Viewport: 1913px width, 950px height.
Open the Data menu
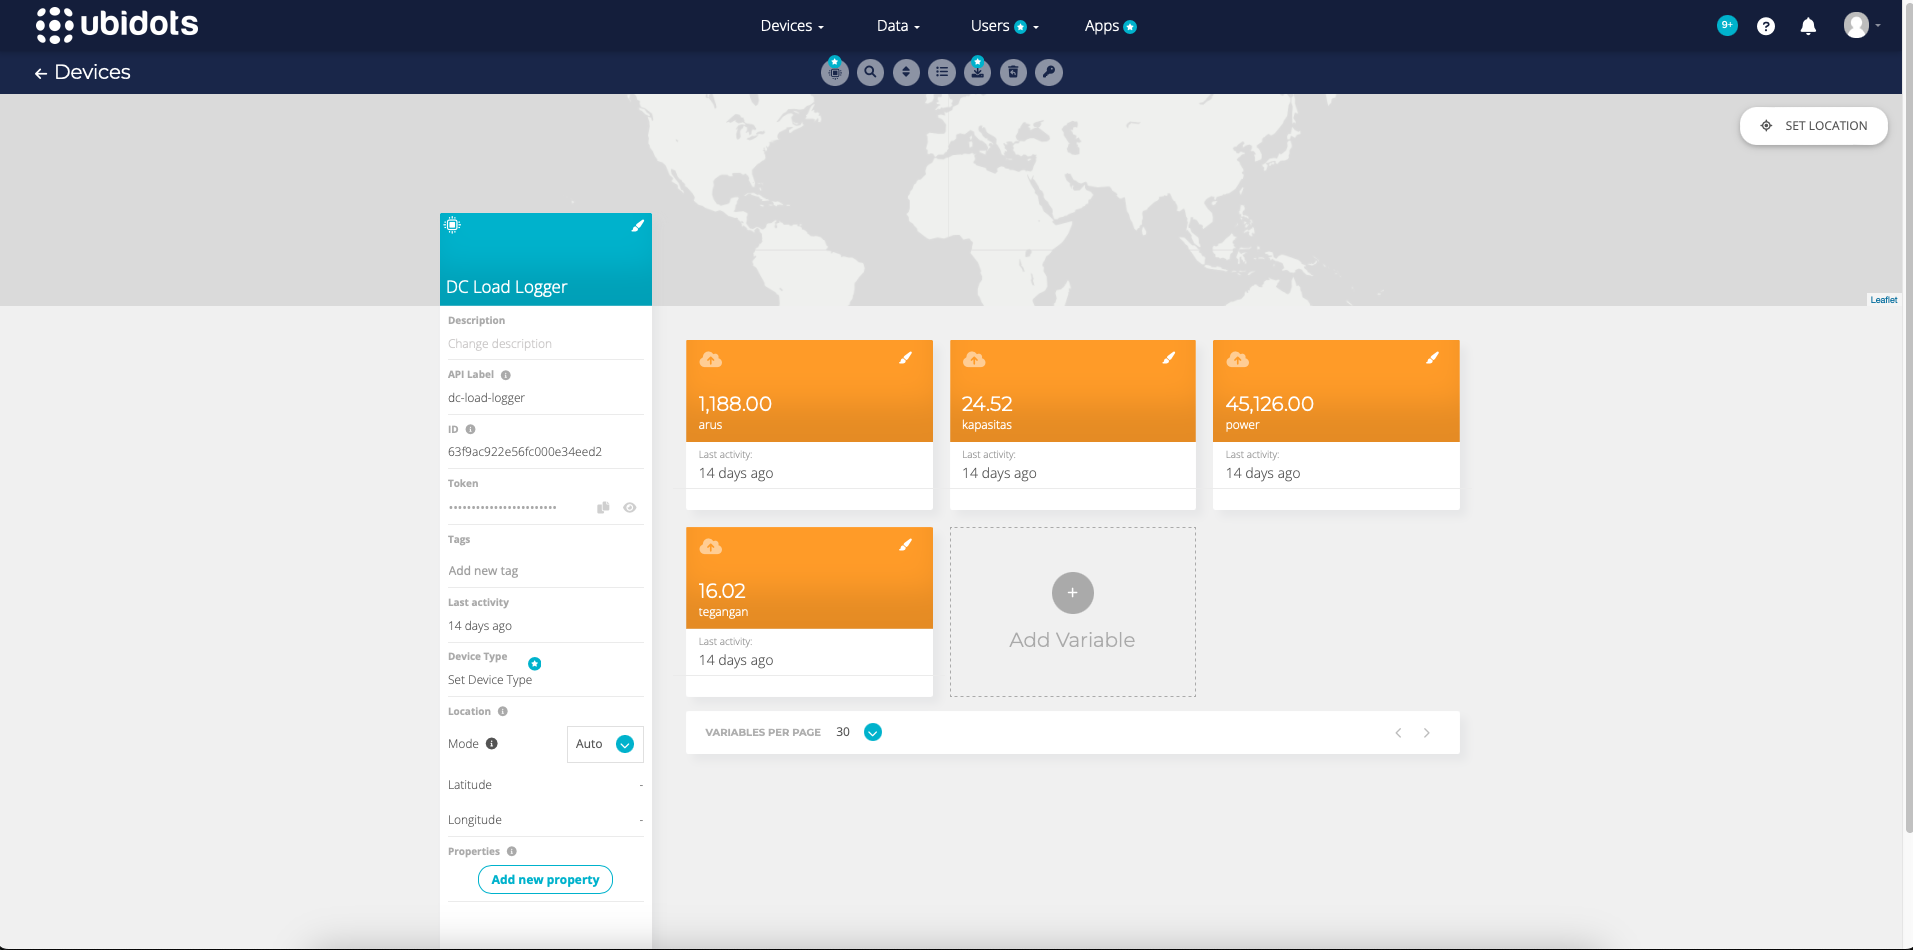pos(898,26)
